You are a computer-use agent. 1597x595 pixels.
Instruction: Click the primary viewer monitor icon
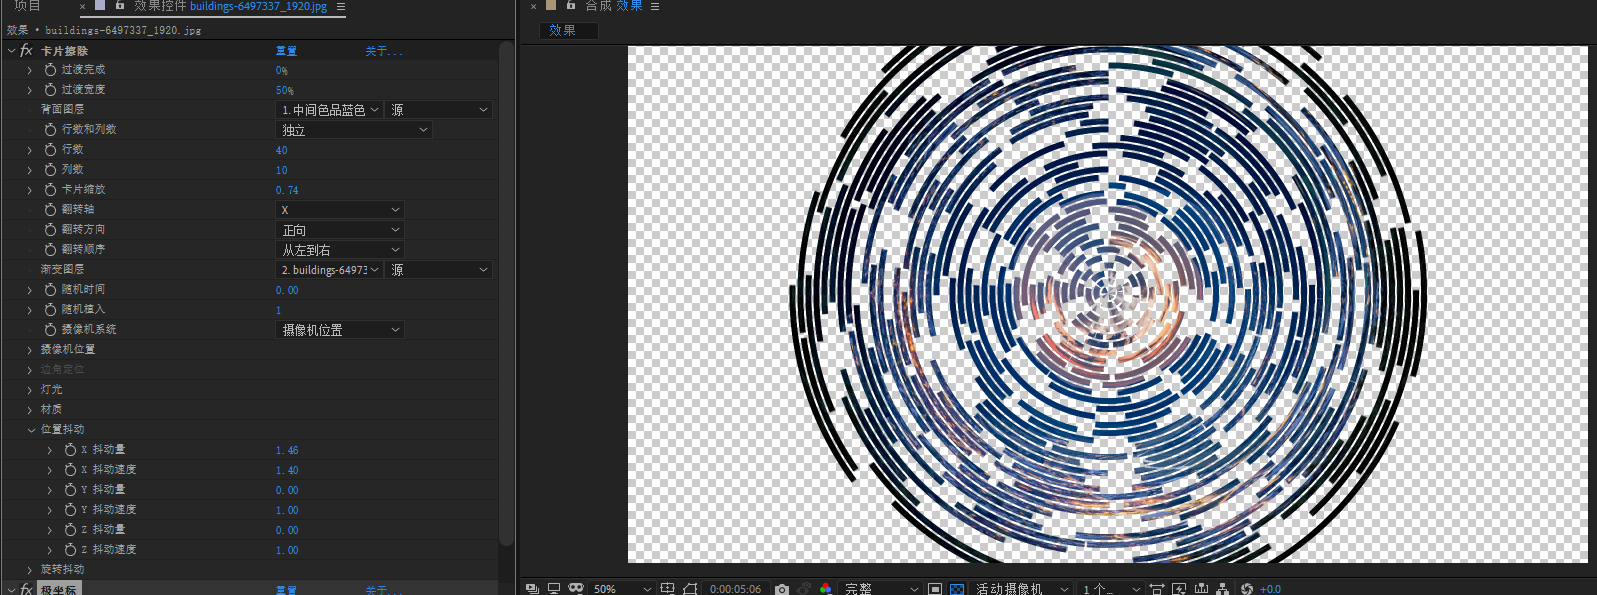point(554,589)
